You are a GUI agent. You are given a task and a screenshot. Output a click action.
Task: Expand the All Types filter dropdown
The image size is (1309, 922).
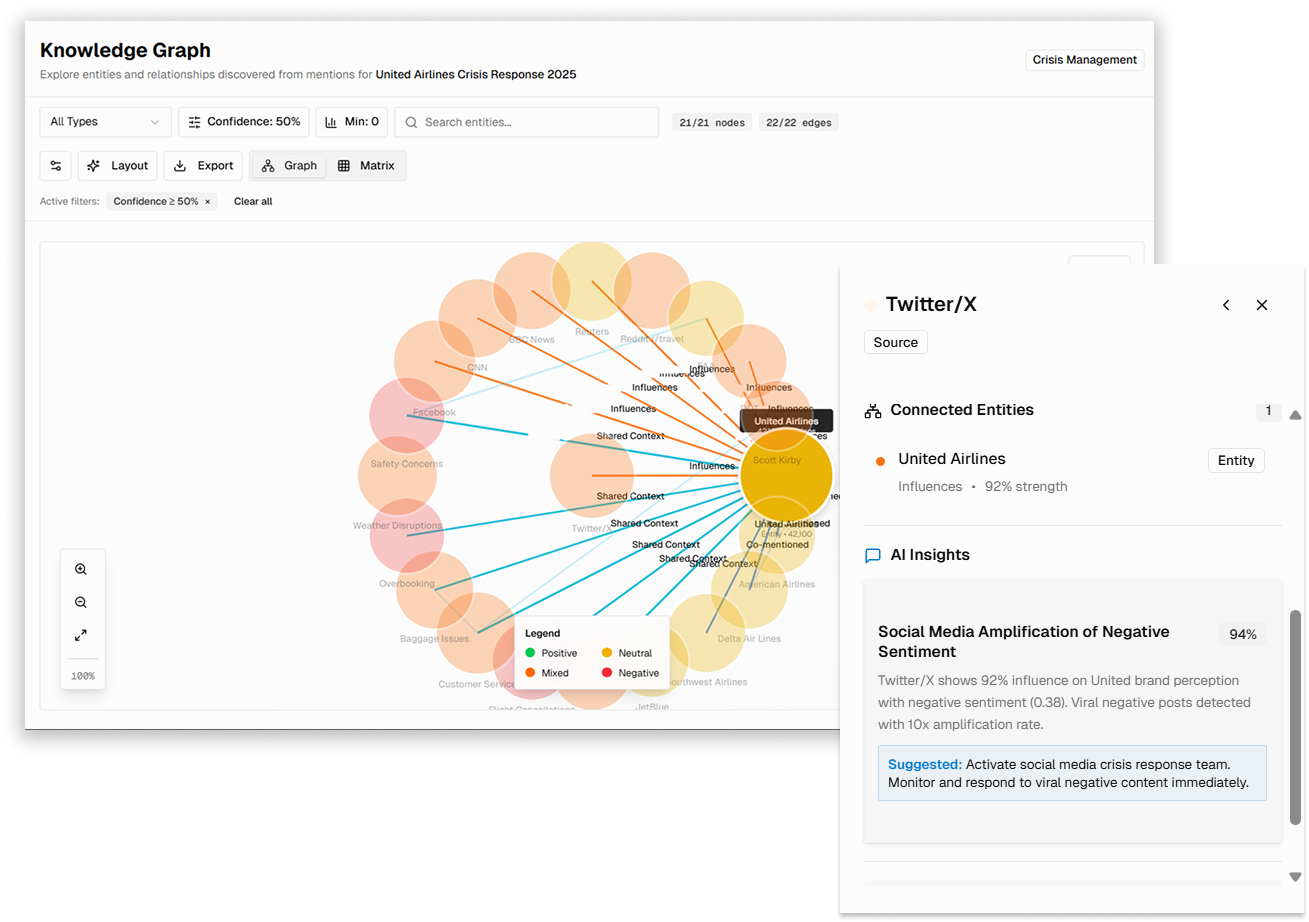pyautogui.click(x=105, y=121)
